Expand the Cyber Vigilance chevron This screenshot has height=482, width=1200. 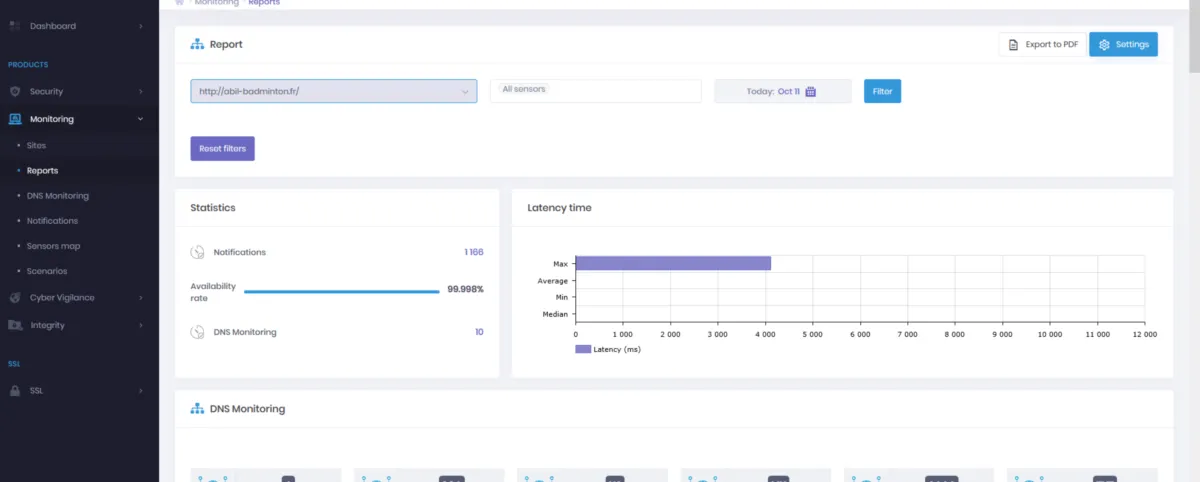(x=140, y=297)
